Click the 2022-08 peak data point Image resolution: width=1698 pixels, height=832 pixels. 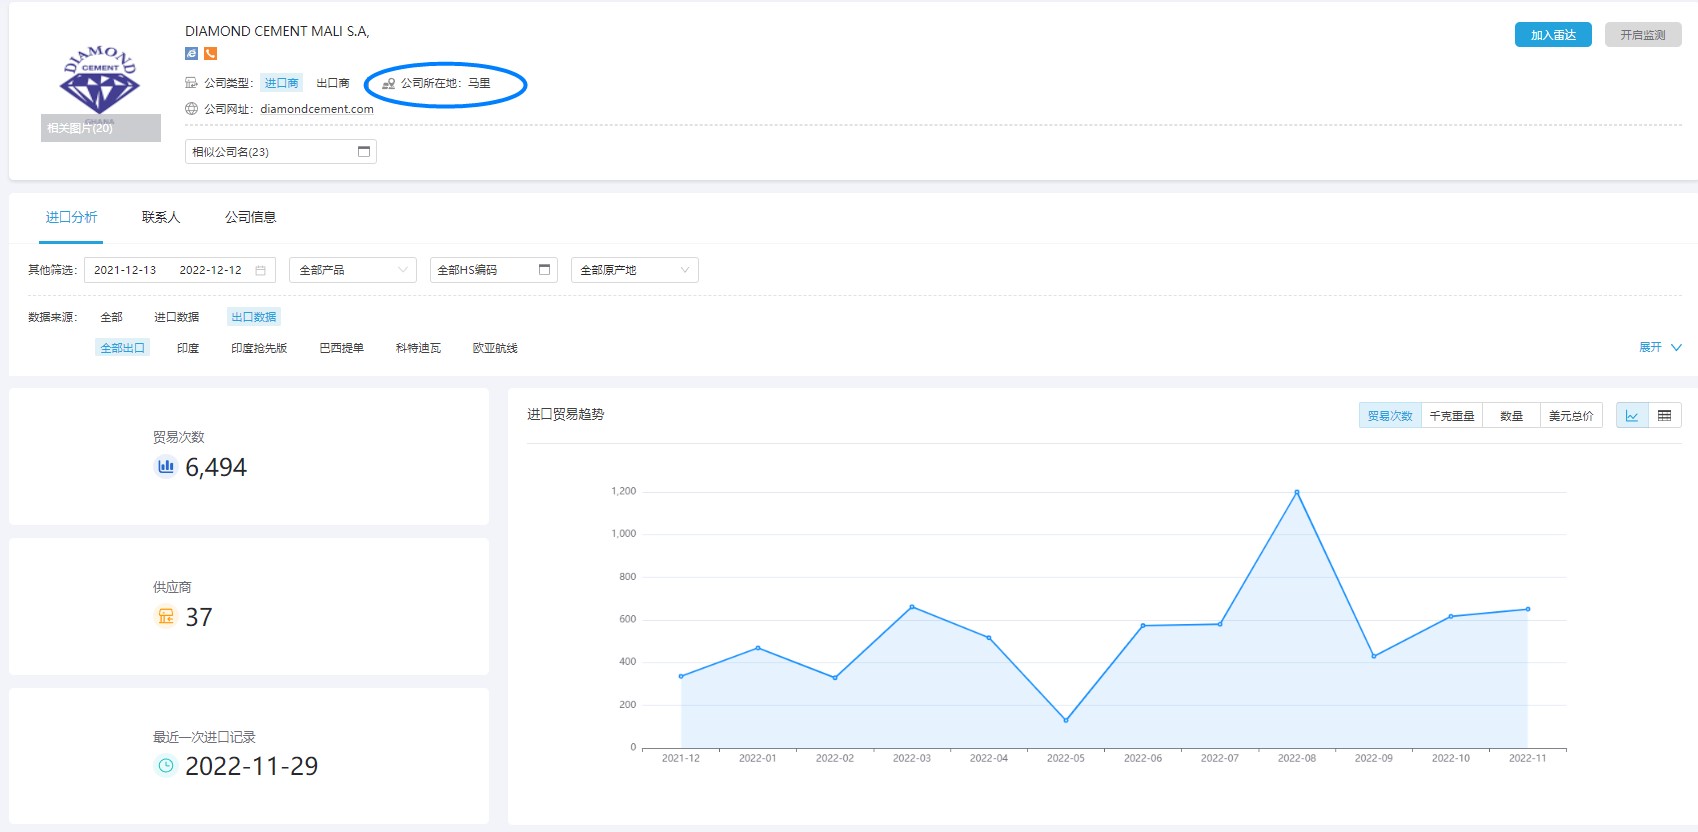(x=1297, y=492)
